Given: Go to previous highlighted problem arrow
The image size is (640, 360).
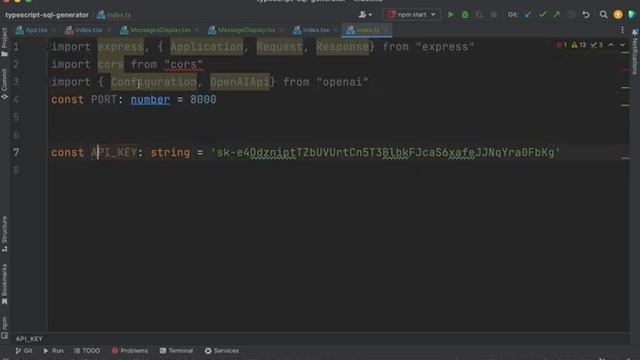Looking at the screenshot, I should click(611, 45).
